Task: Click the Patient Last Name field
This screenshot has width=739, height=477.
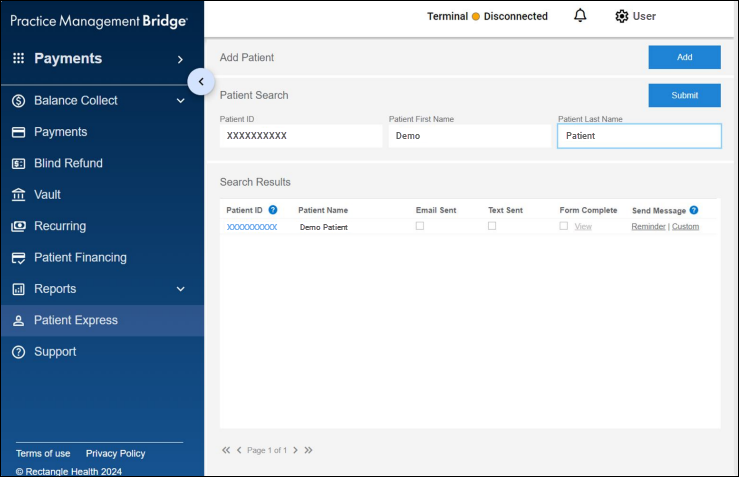Action: coord(639,136)
